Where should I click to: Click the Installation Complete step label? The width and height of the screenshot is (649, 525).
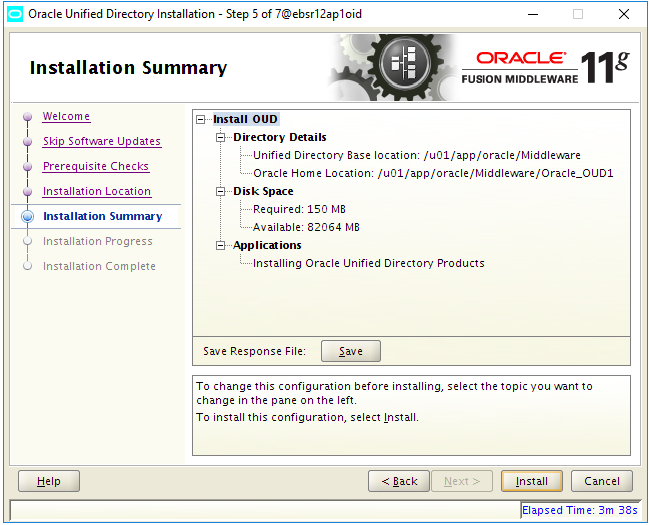point(99,266)
